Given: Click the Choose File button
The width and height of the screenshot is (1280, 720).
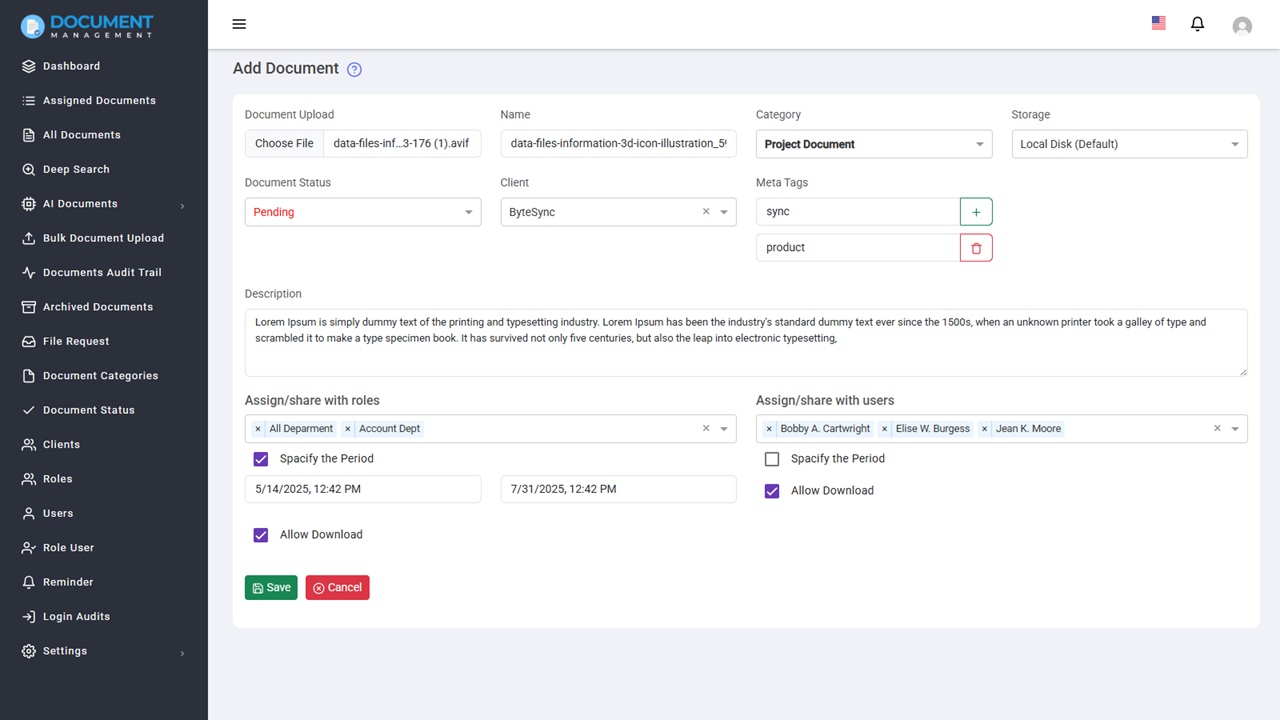Looking at the screenshot, I should [284, 144].
